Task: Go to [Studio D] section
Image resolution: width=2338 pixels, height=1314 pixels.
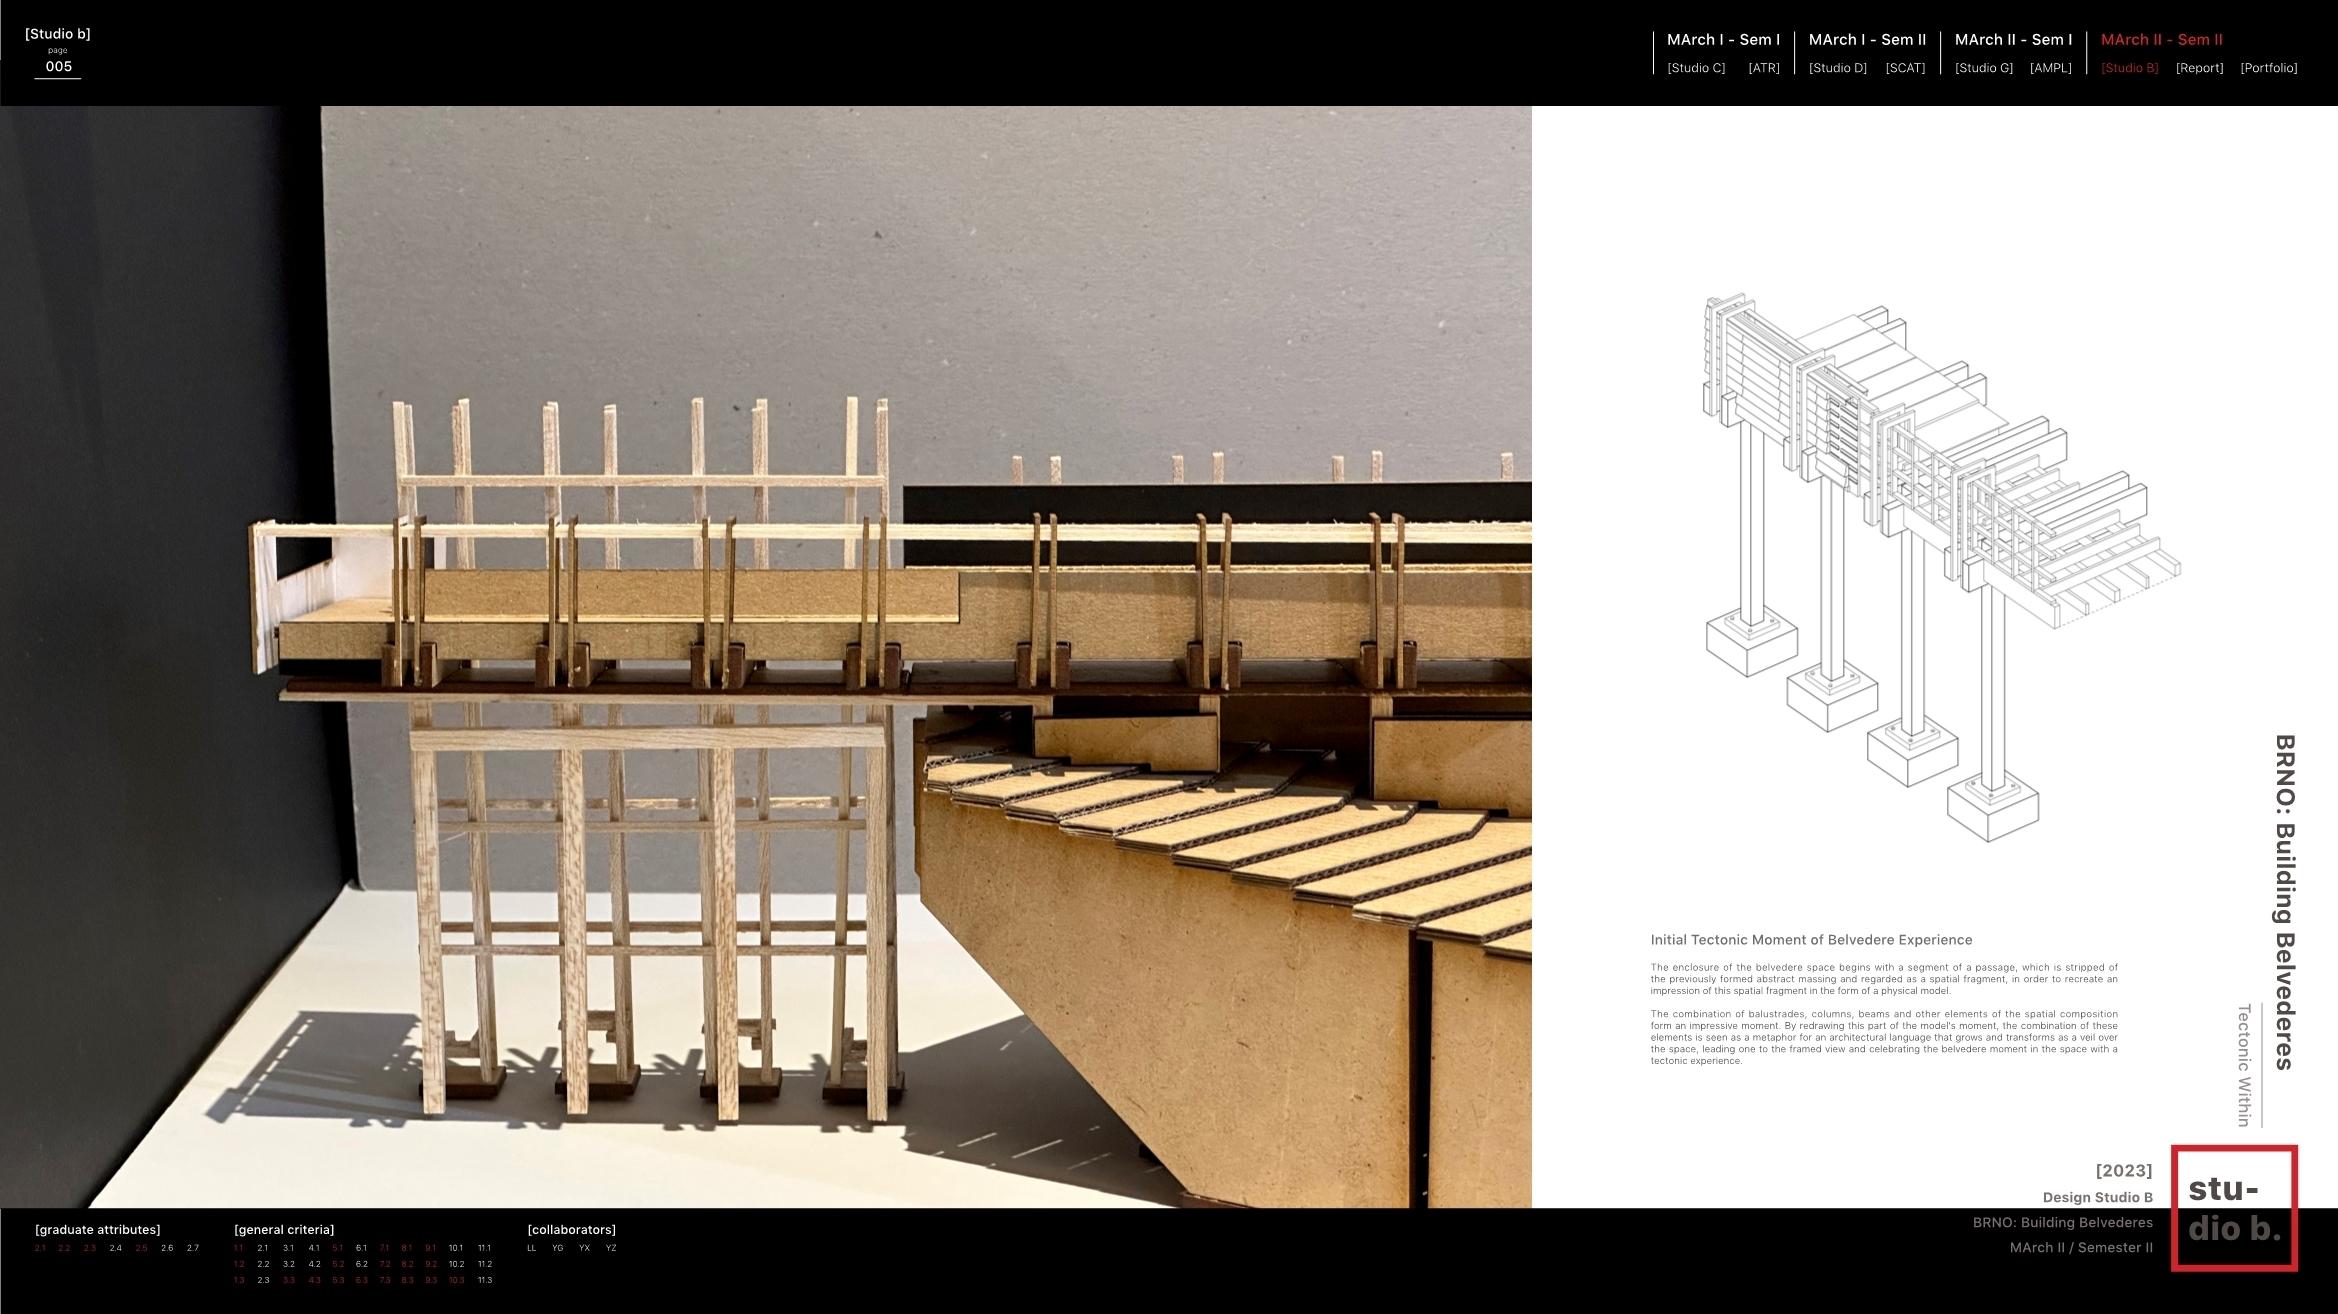Action: coord(1837,68)
